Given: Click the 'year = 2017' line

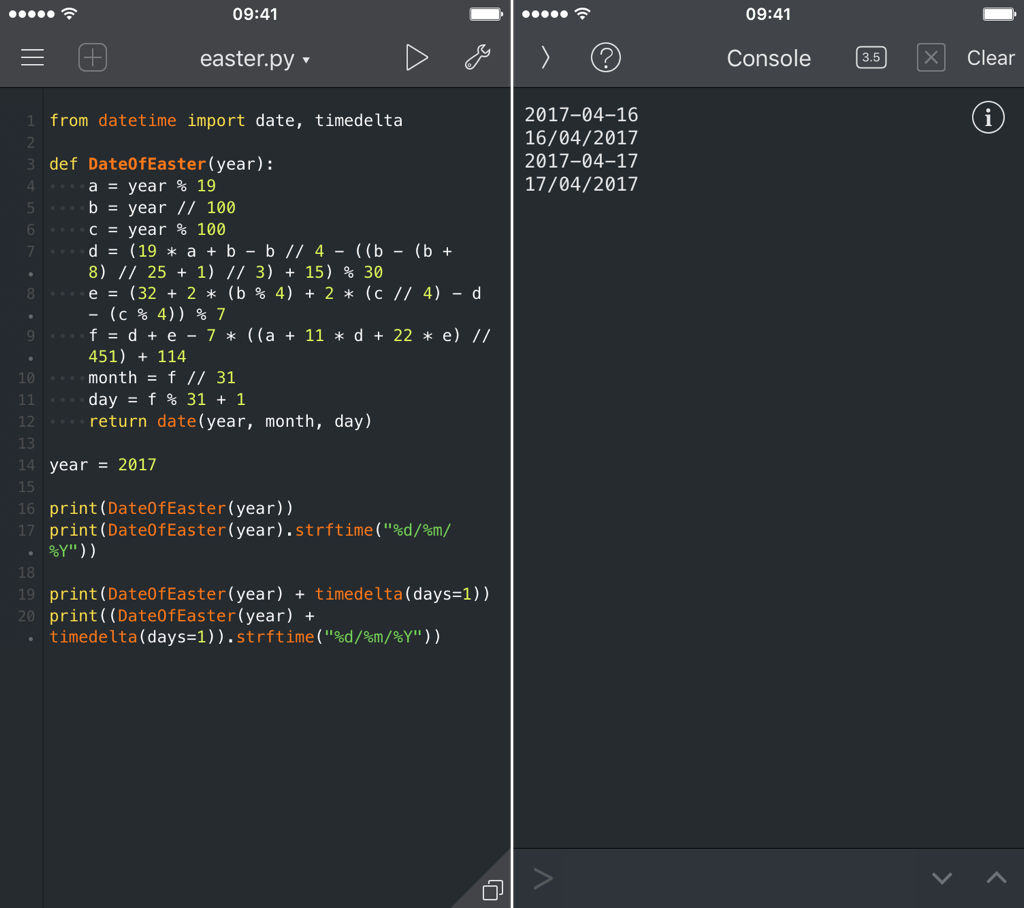Looking at the screenshot, I should coord(103,464).
